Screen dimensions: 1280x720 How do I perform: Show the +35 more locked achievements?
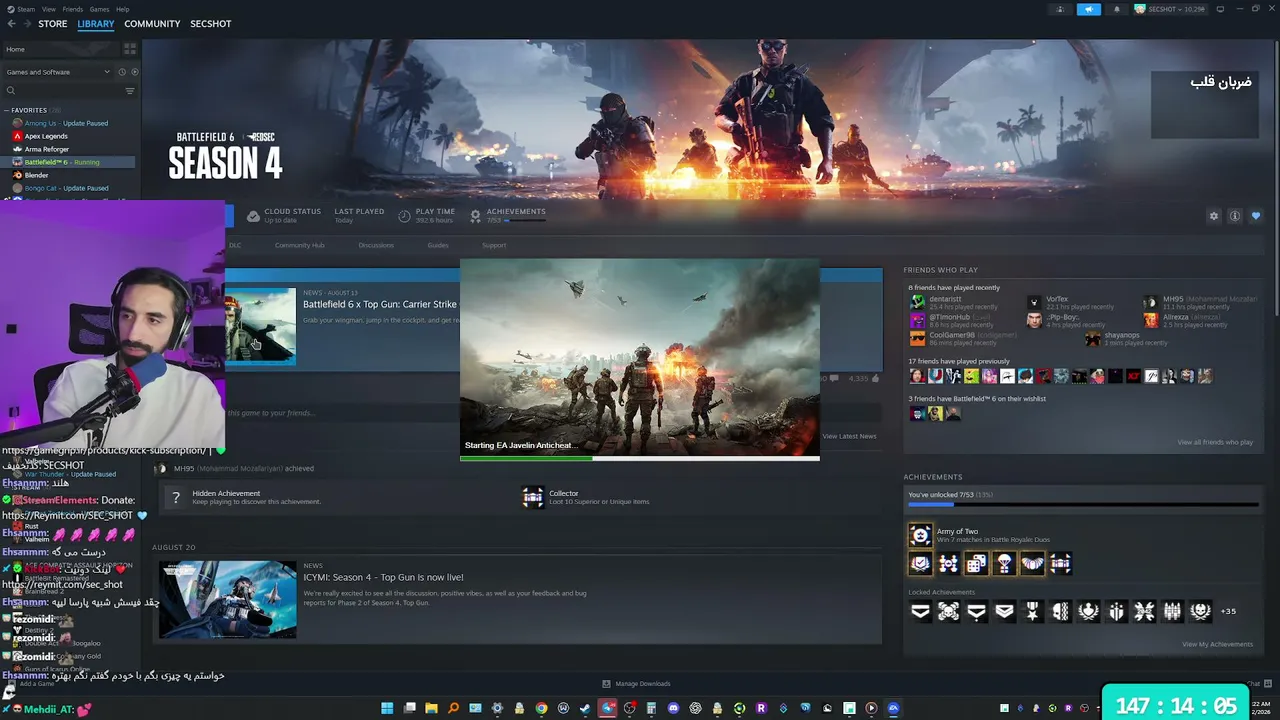pos(1229,611)
